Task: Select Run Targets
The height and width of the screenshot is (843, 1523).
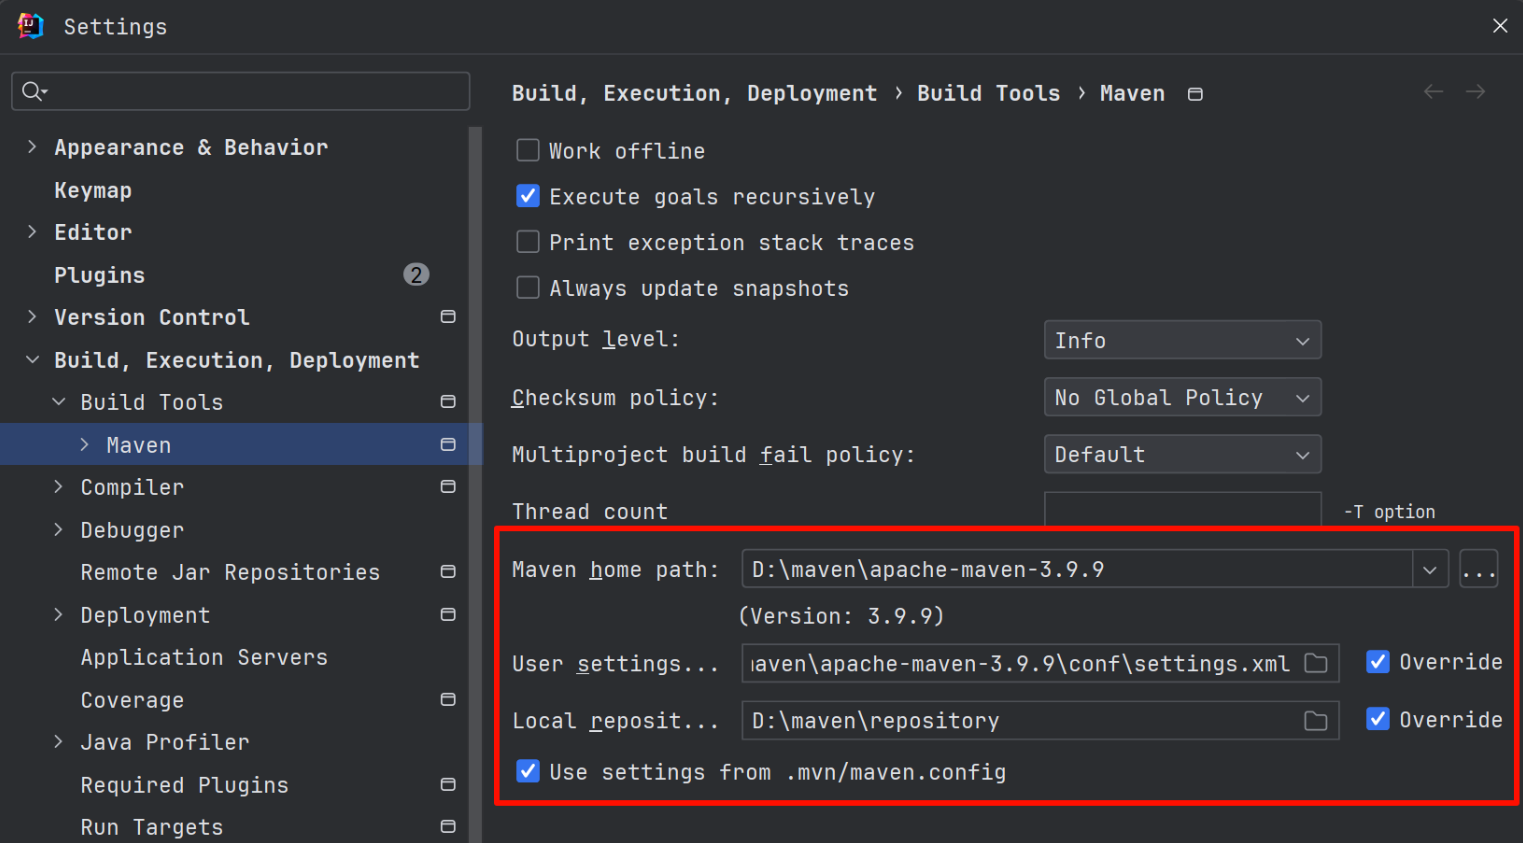Action: (x=152, y=827)
